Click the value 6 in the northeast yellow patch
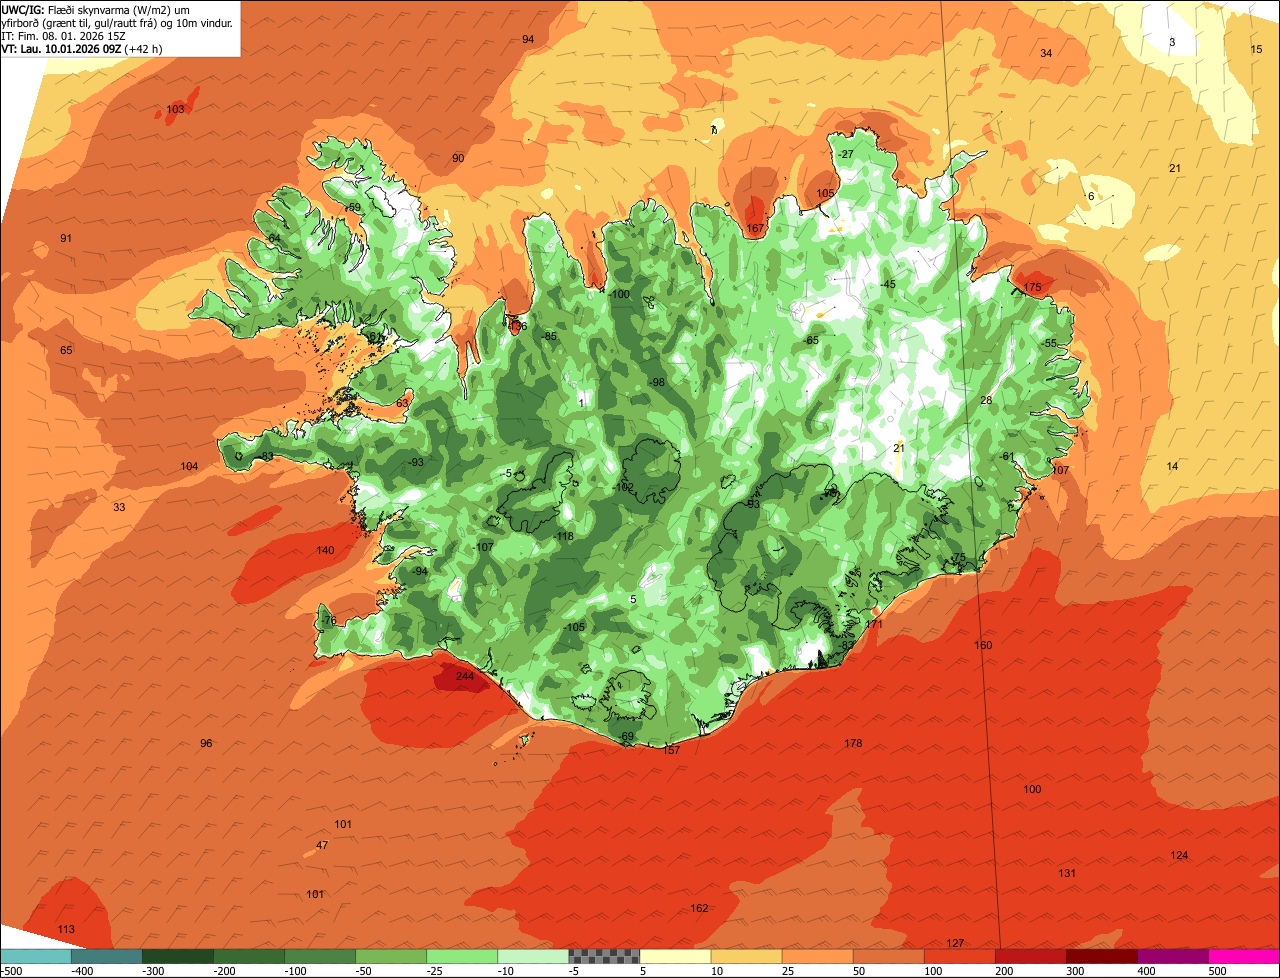1280x978 pixels. click(1091, 197)
